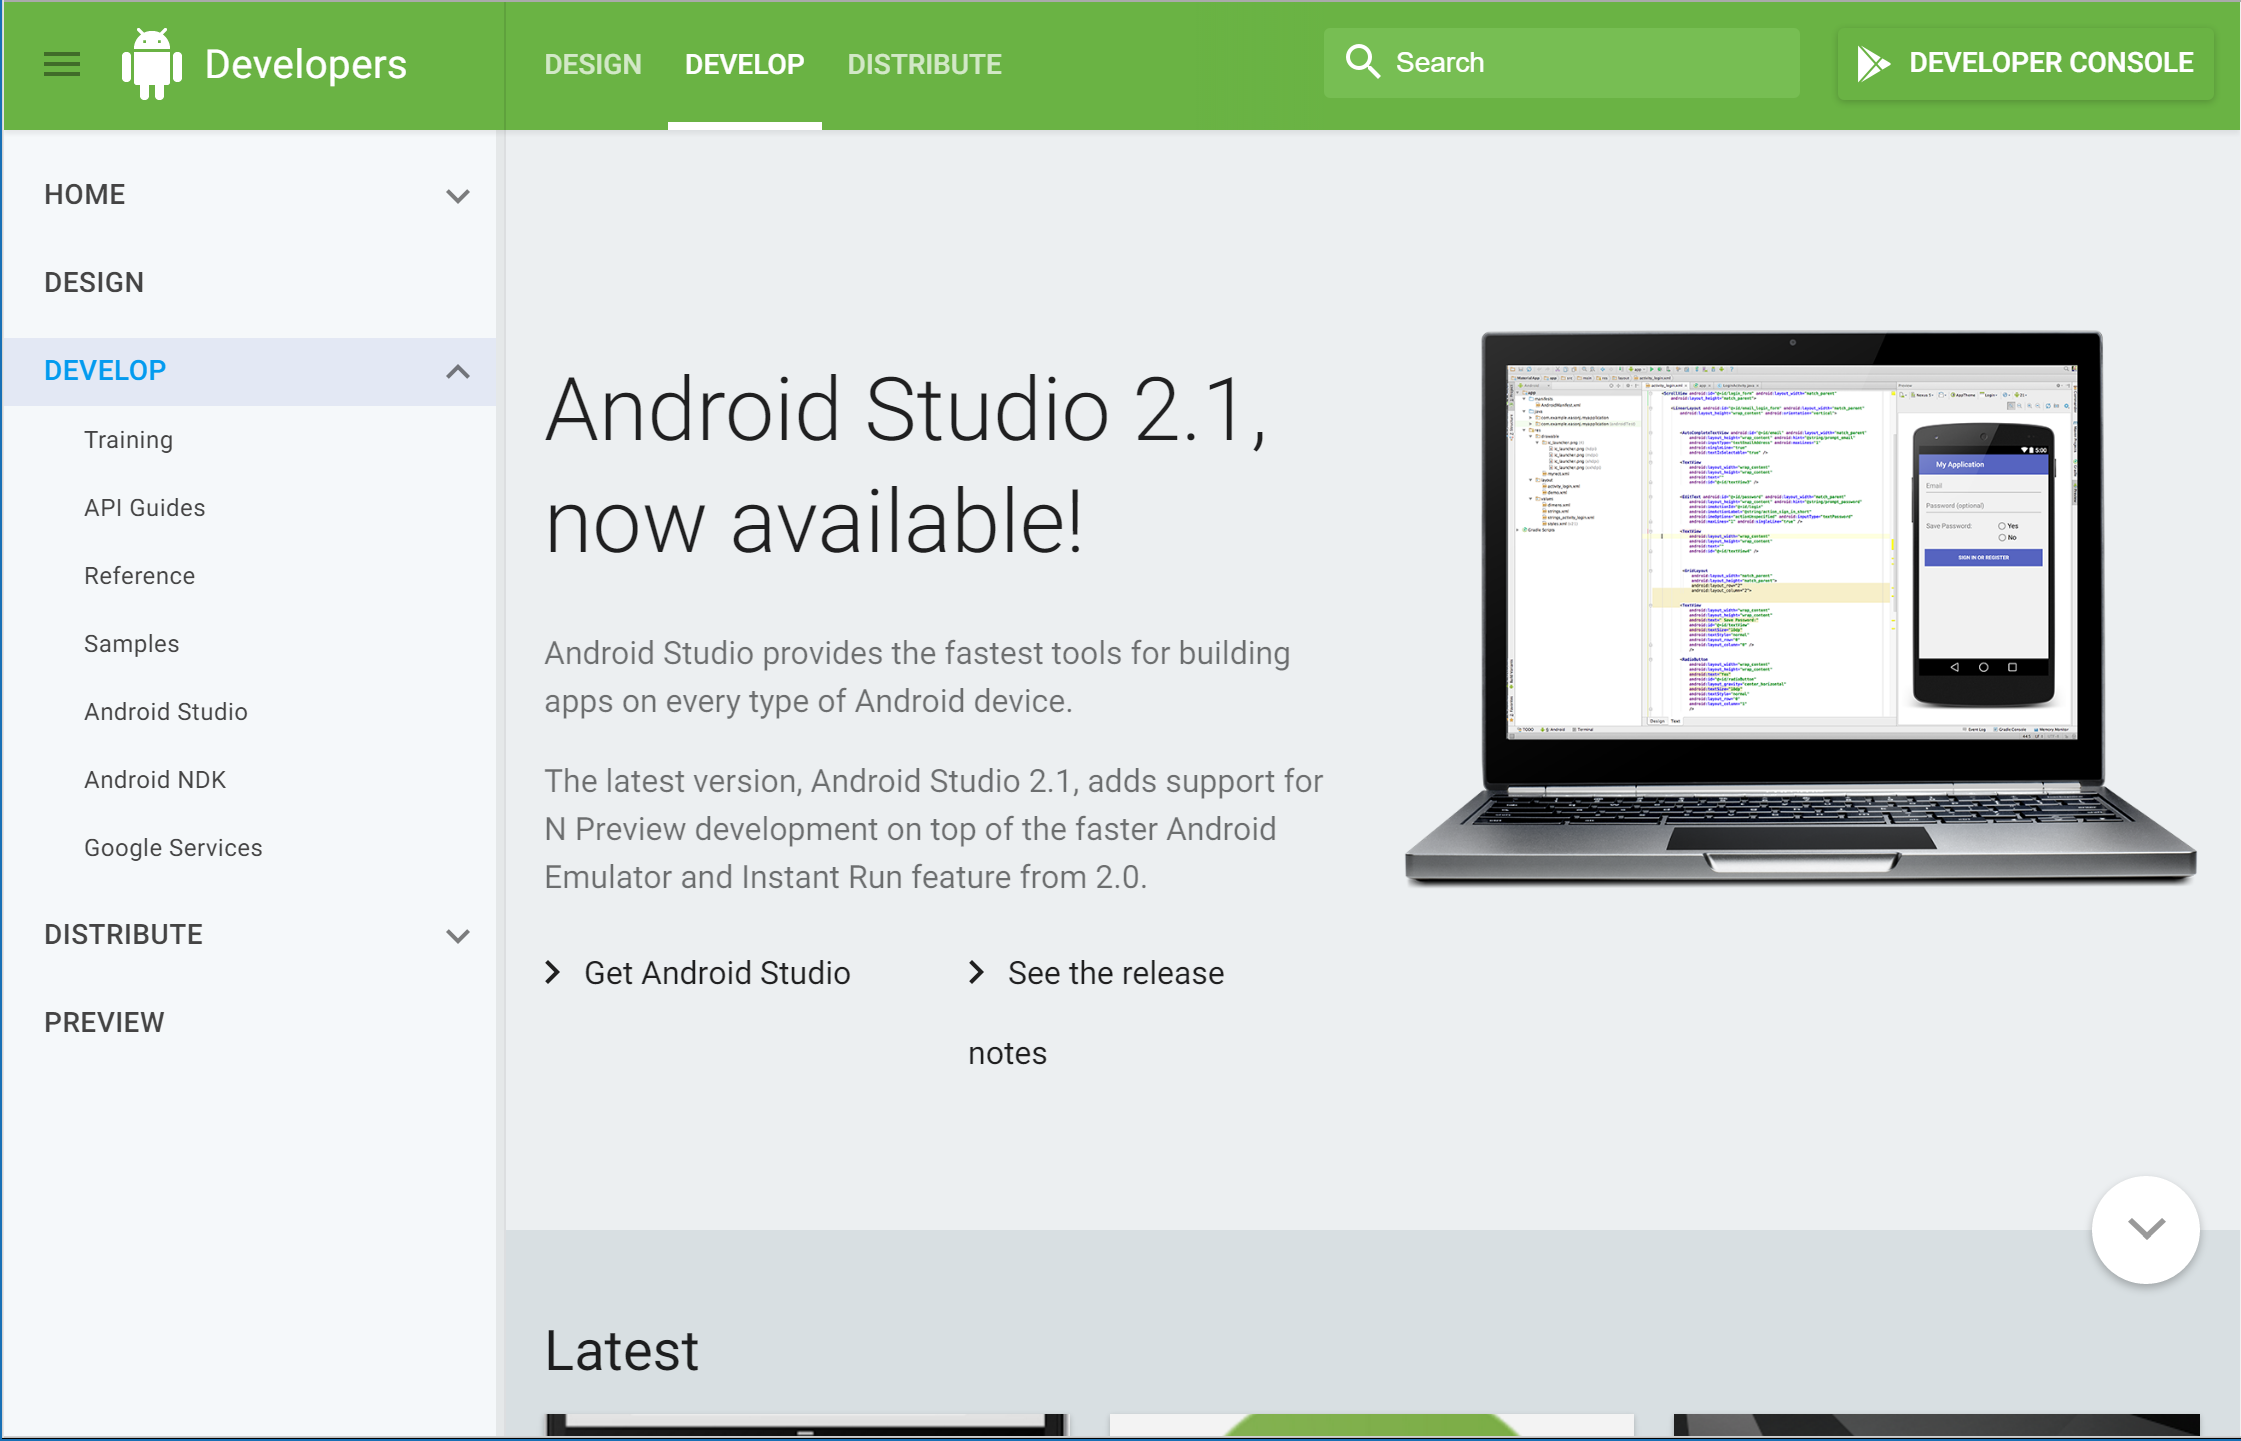
Task: Open the PREVIEW sidebar section
Action: (x=104, y=1022)
